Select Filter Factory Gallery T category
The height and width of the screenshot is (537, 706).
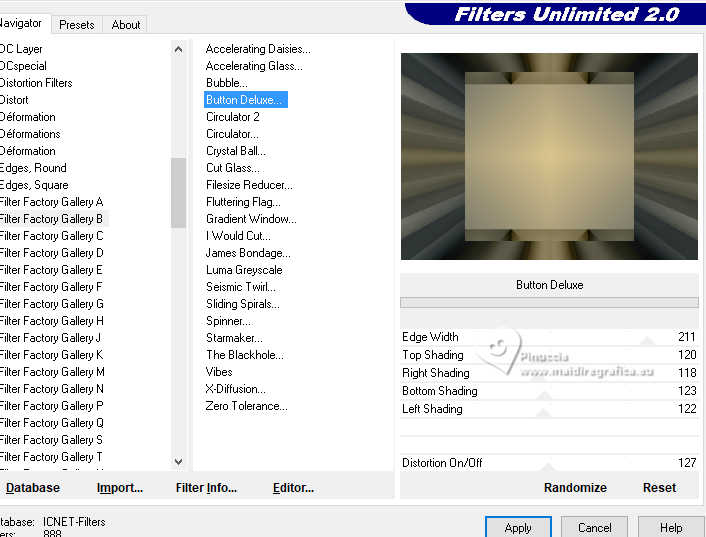tap(51, 457)
